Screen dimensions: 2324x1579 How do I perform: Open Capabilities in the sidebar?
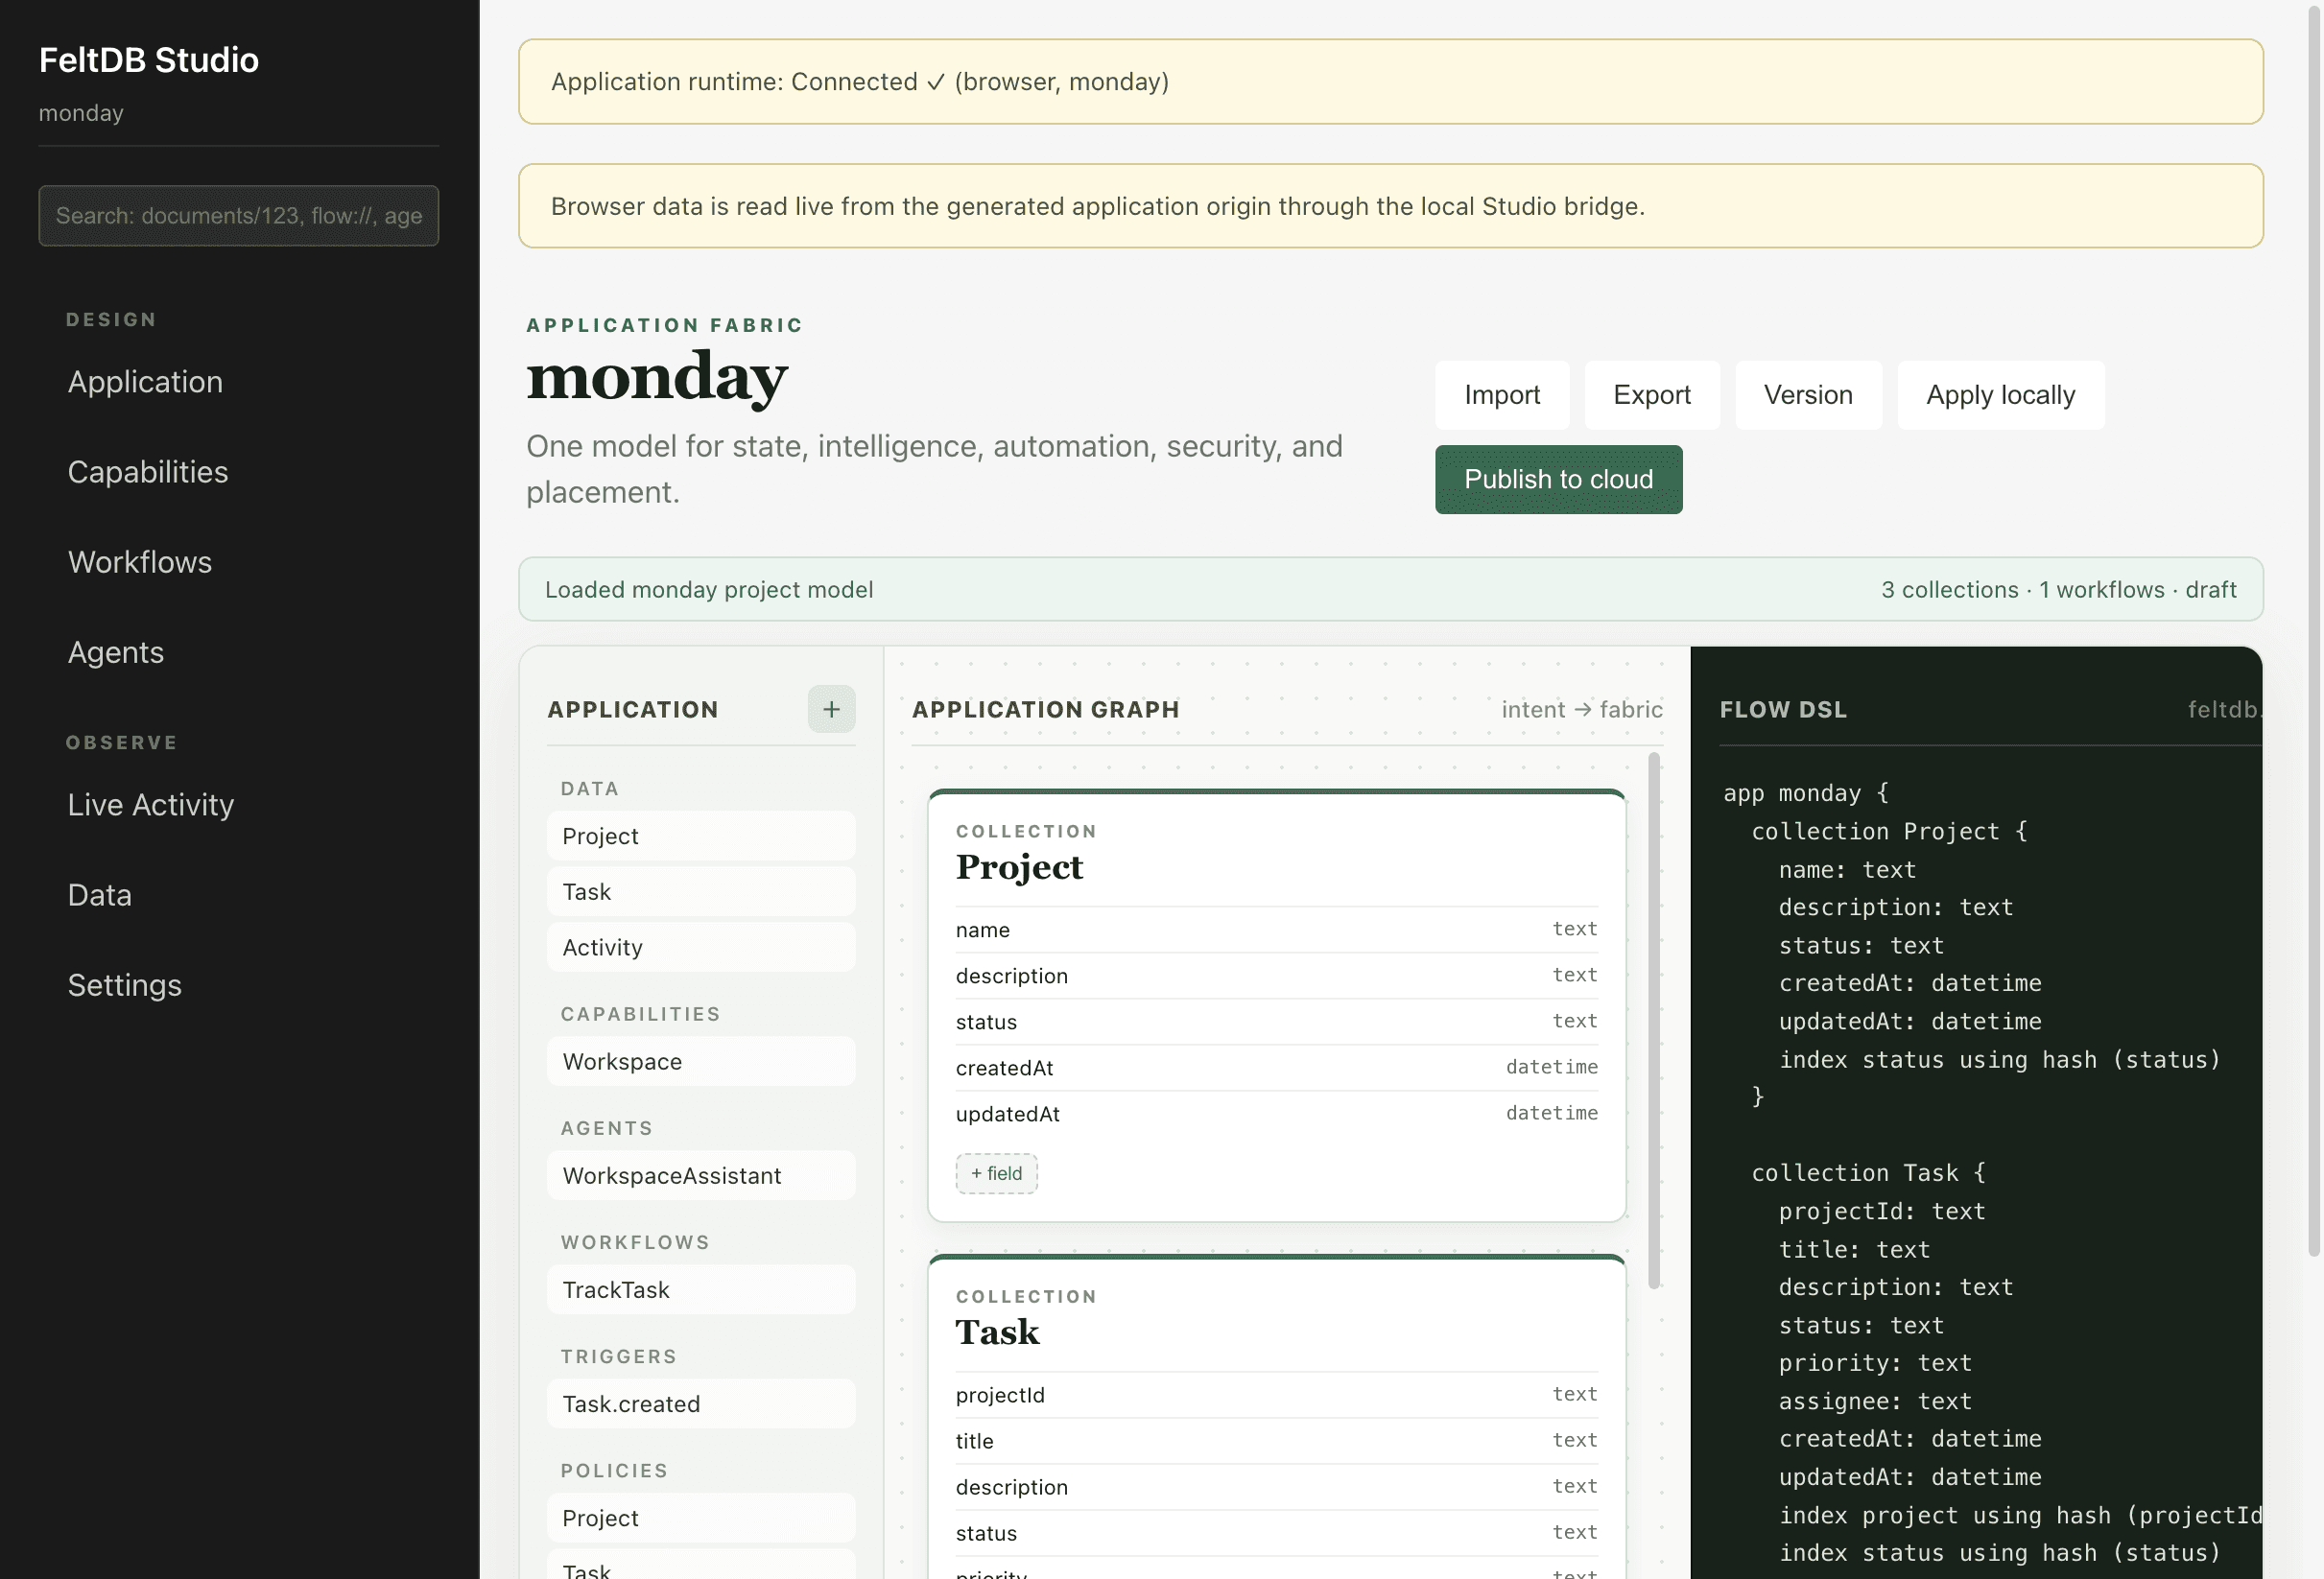[148, 472]
